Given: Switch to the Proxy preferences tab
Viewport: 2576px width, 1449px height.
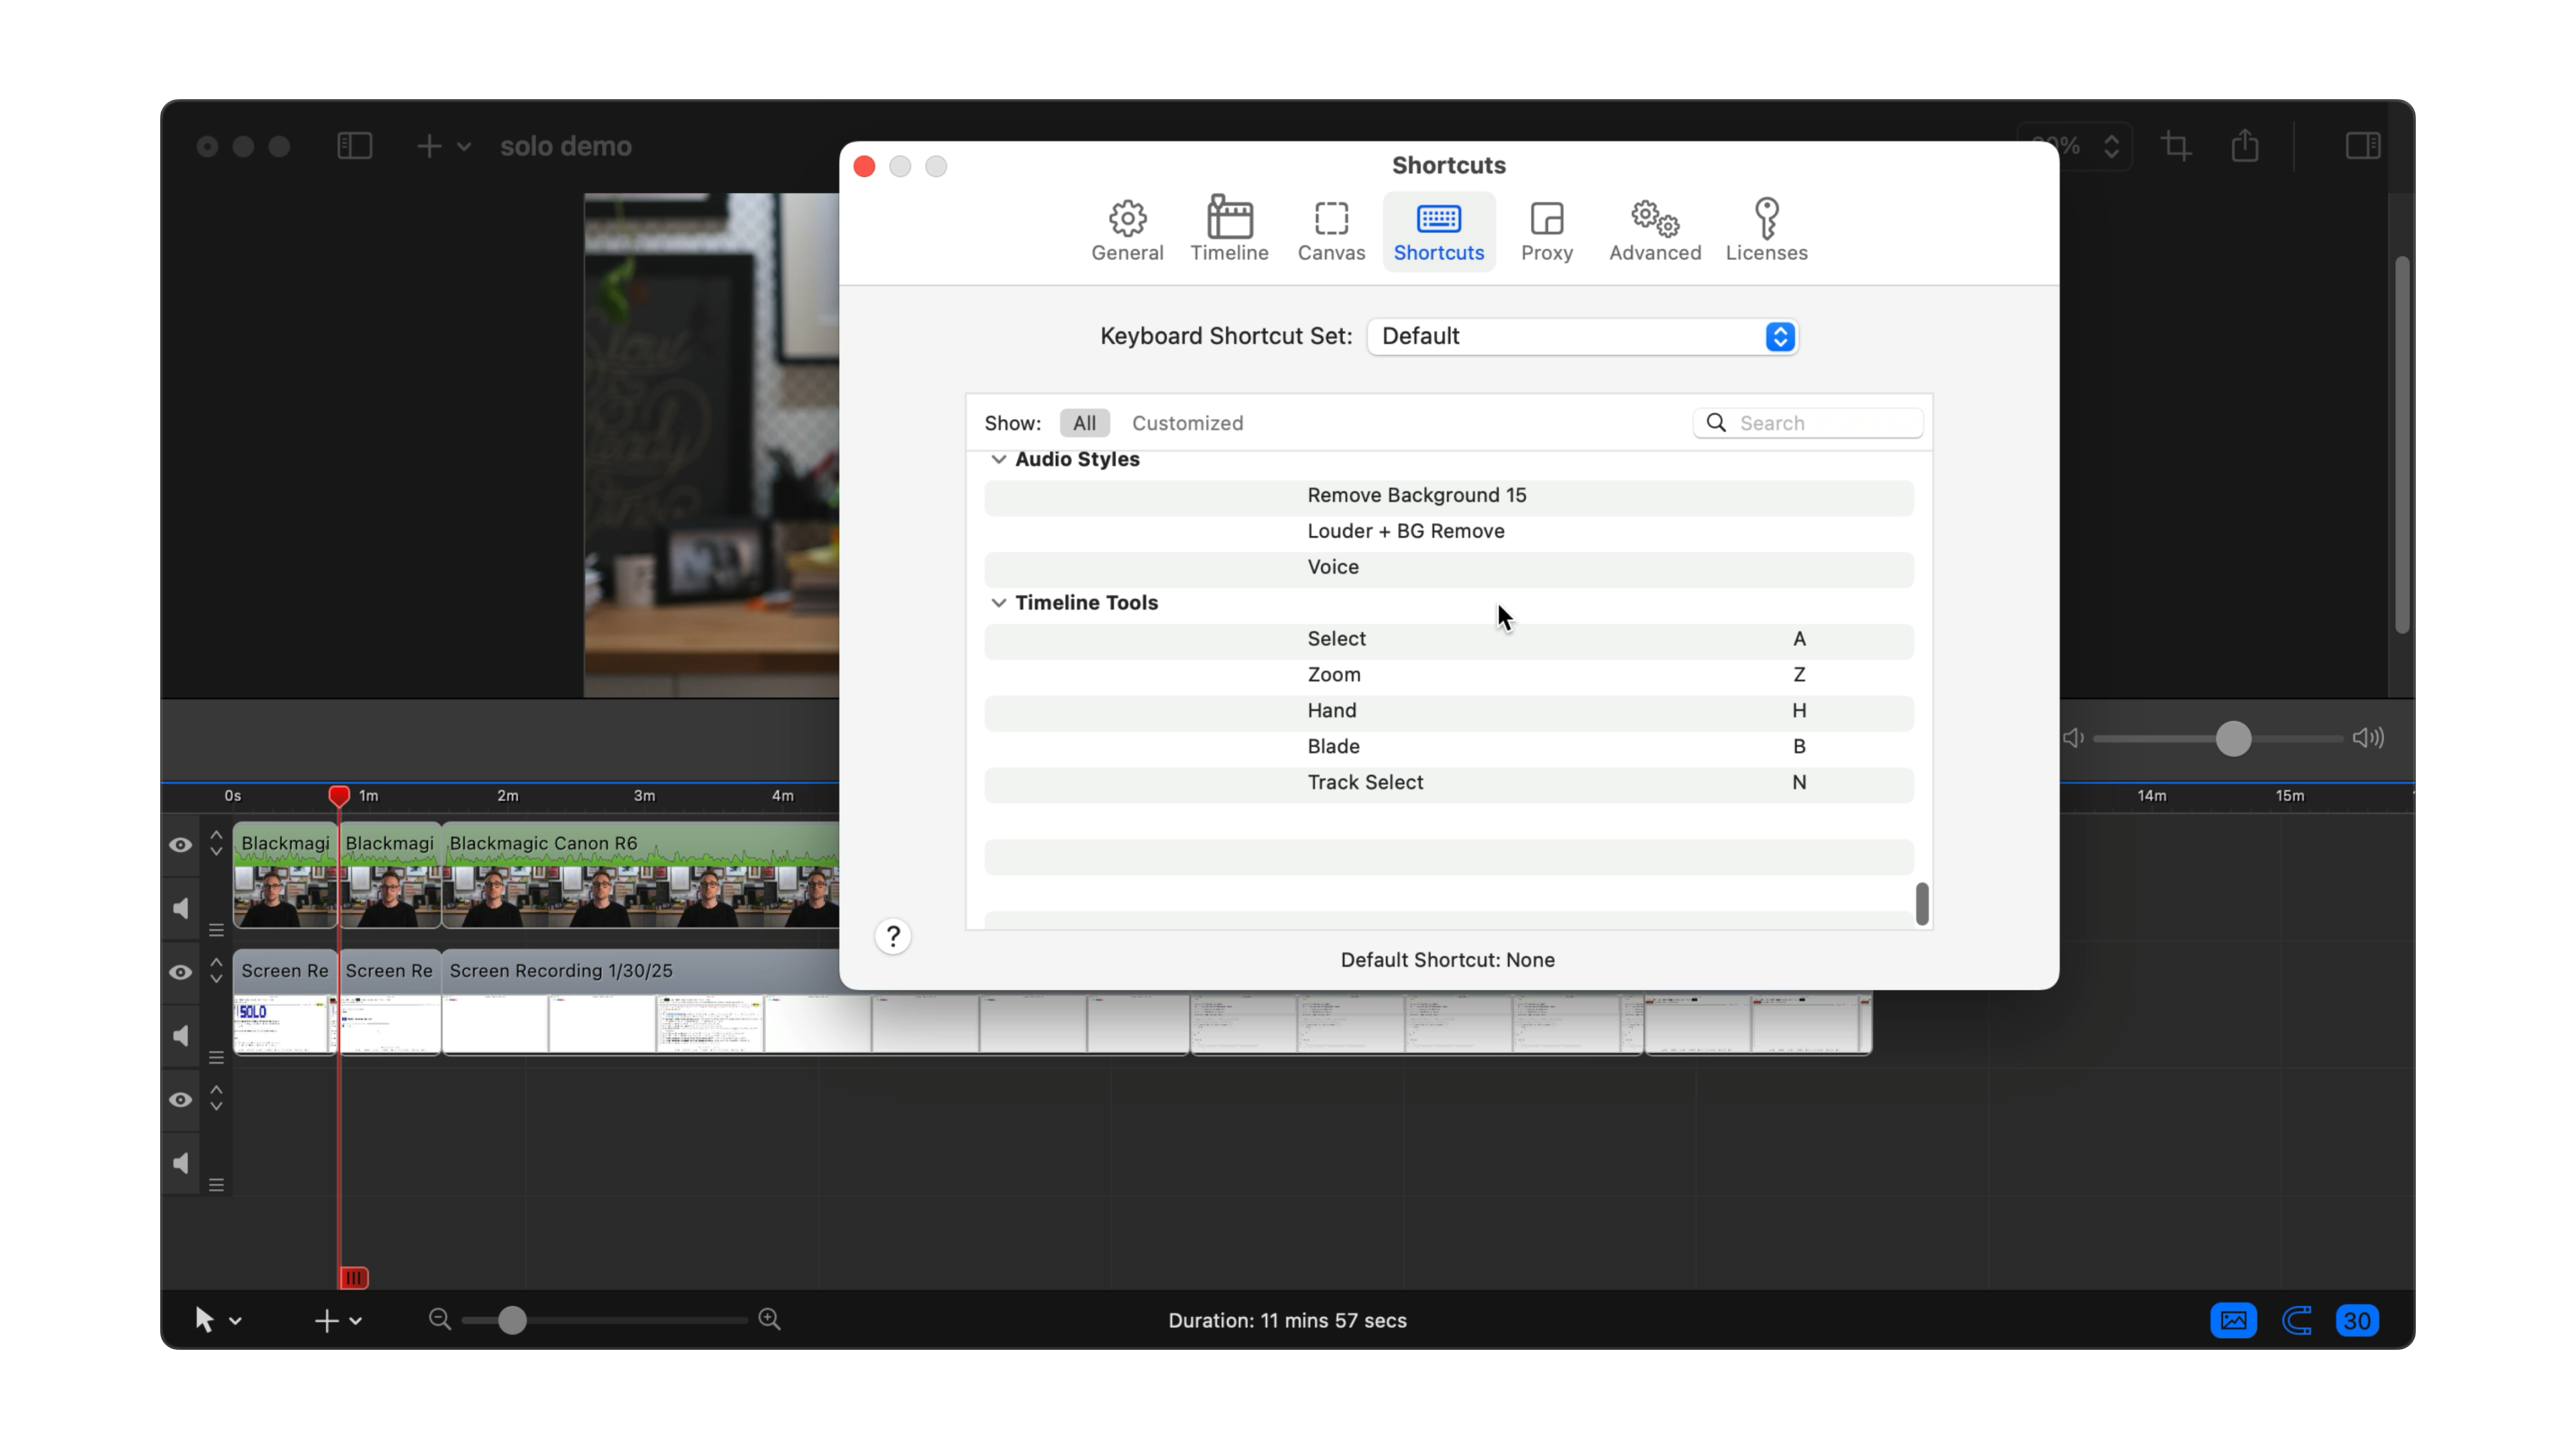Looking at the screenshot, I should click(x=1546, y=231).
